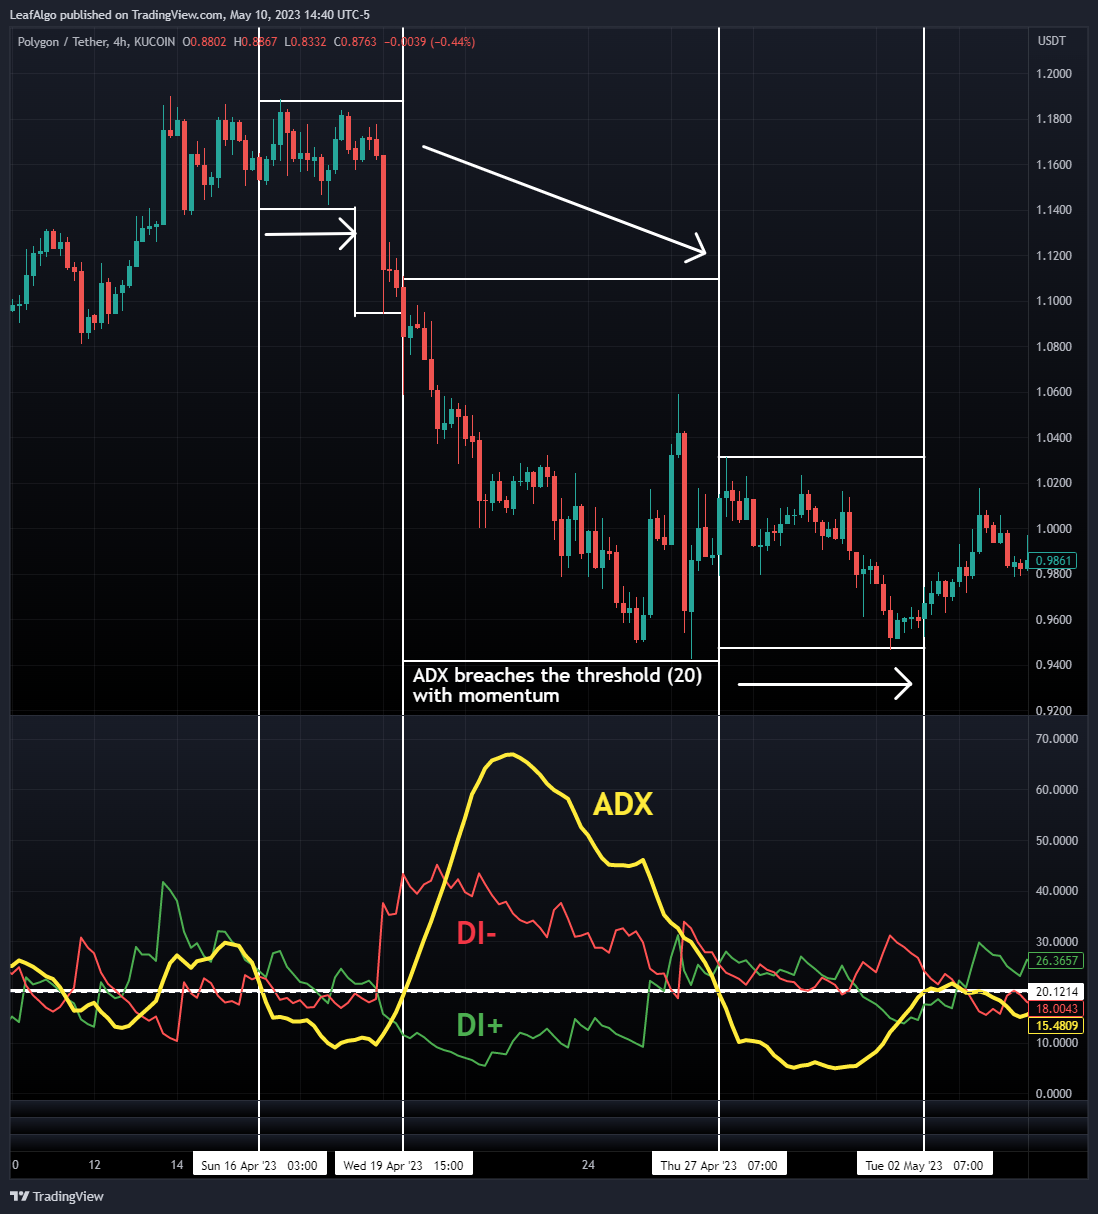
Task: Click the 'Sun 16 Apr '23 03:00' date label
Action: coord(259,1165)
